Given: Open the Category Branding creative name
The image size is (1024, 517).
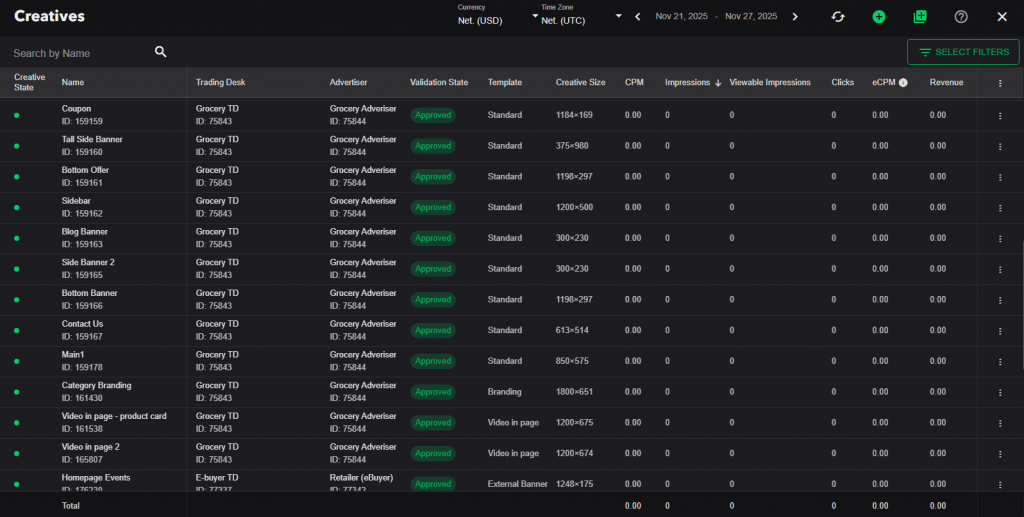Looking at the screenshot, I should 96,385.
